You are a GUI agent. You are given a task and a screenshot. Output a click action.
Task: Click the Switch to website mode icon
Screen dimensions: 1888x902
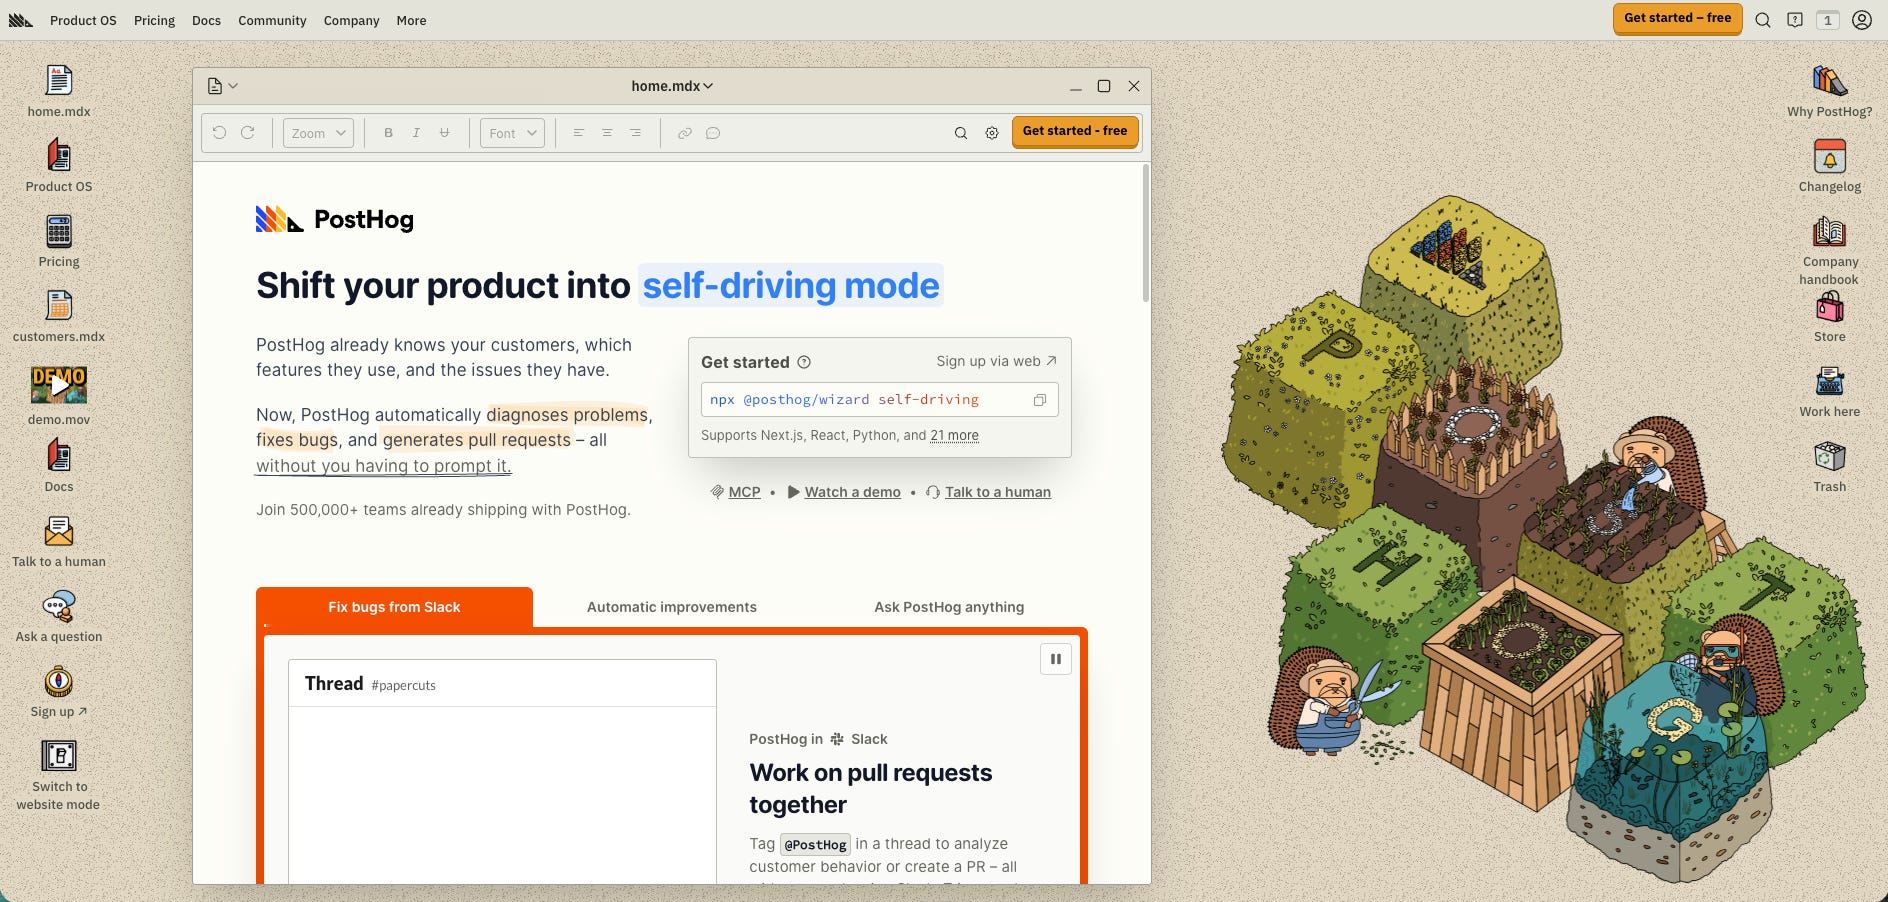59,756
